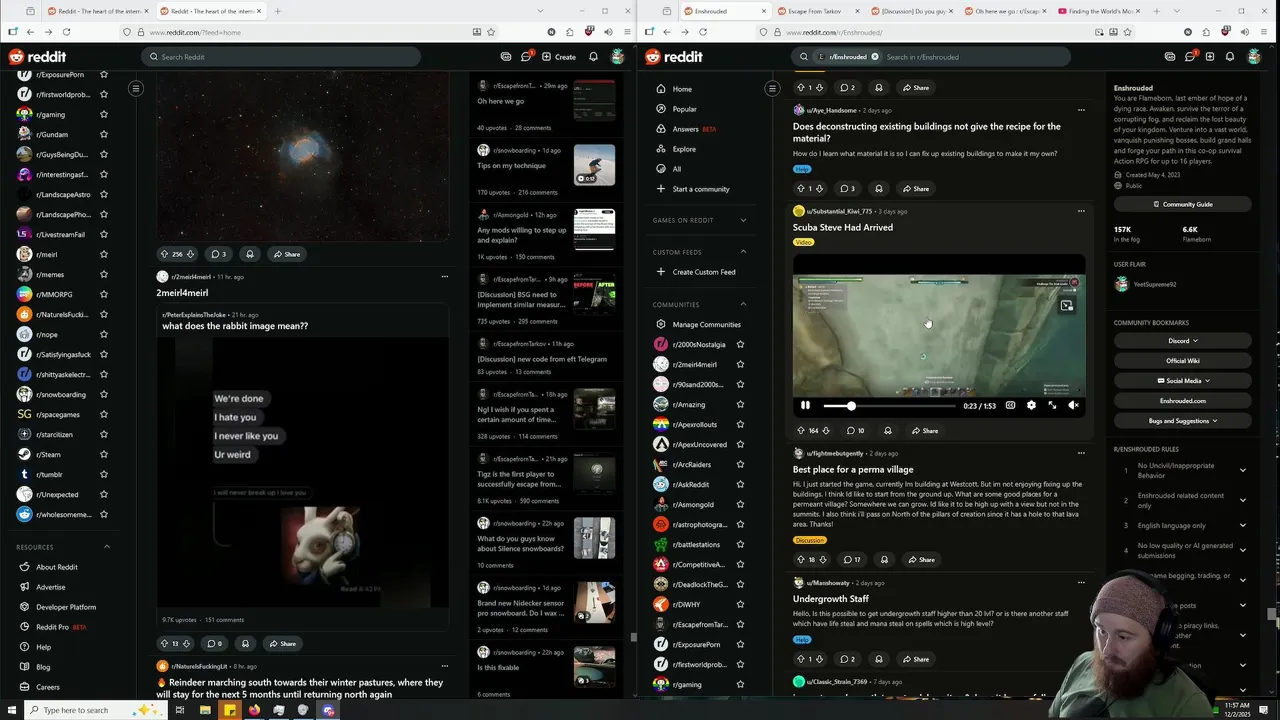Open the chat icon in the r/Enshrouded window
Viewport: 1280px width, 720px height.
click(1190, 57)
